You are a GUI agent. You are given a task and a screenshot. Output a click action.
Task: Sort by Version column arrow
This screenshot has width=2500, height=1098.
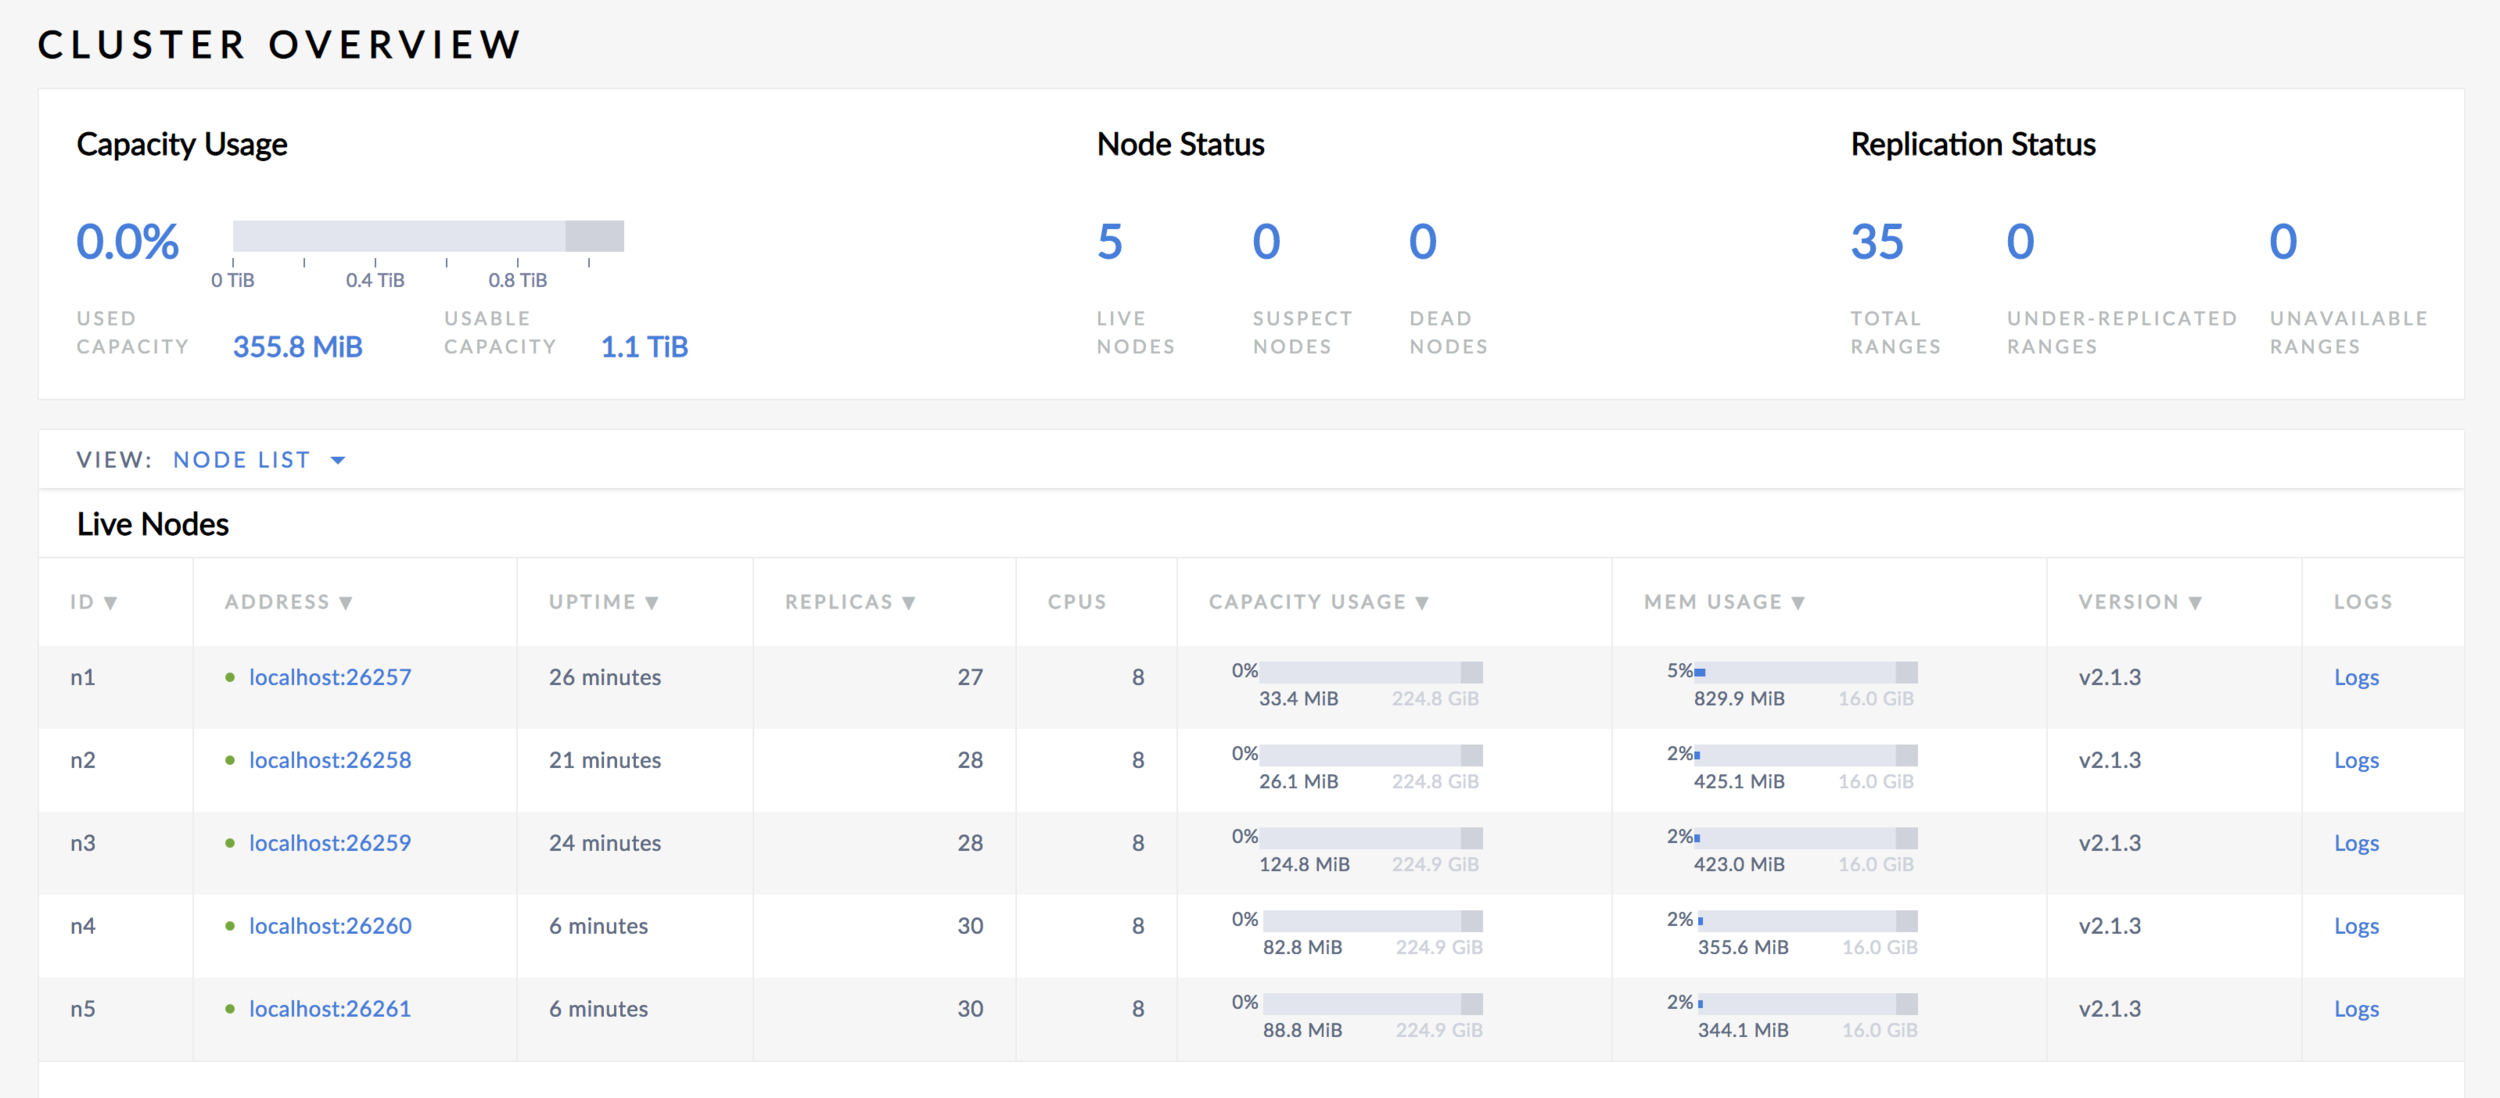[2195, 603]
